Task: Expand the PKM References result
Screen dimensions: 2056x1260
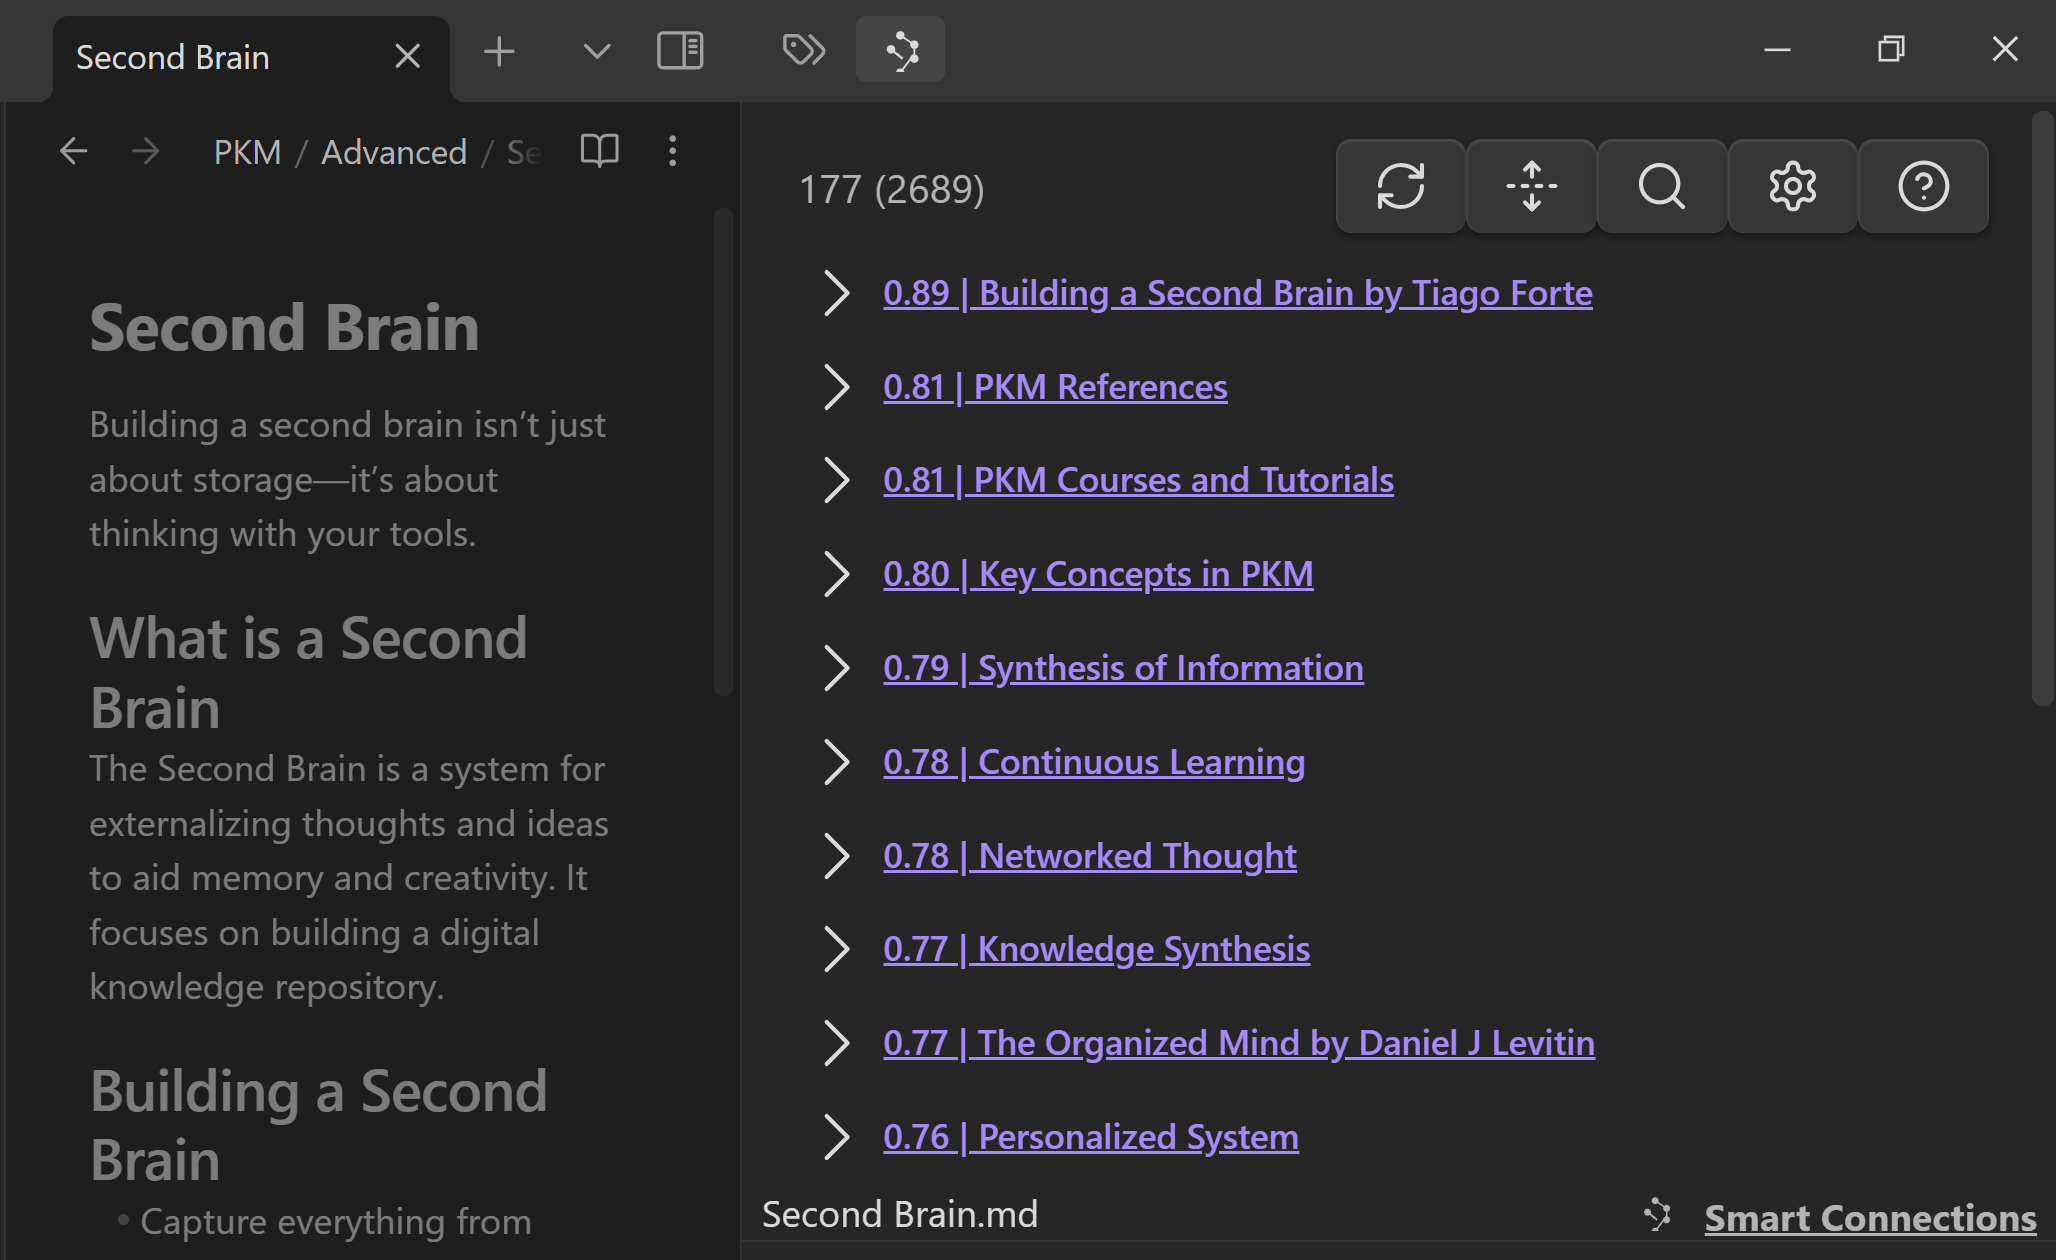Action: point(835,387)
